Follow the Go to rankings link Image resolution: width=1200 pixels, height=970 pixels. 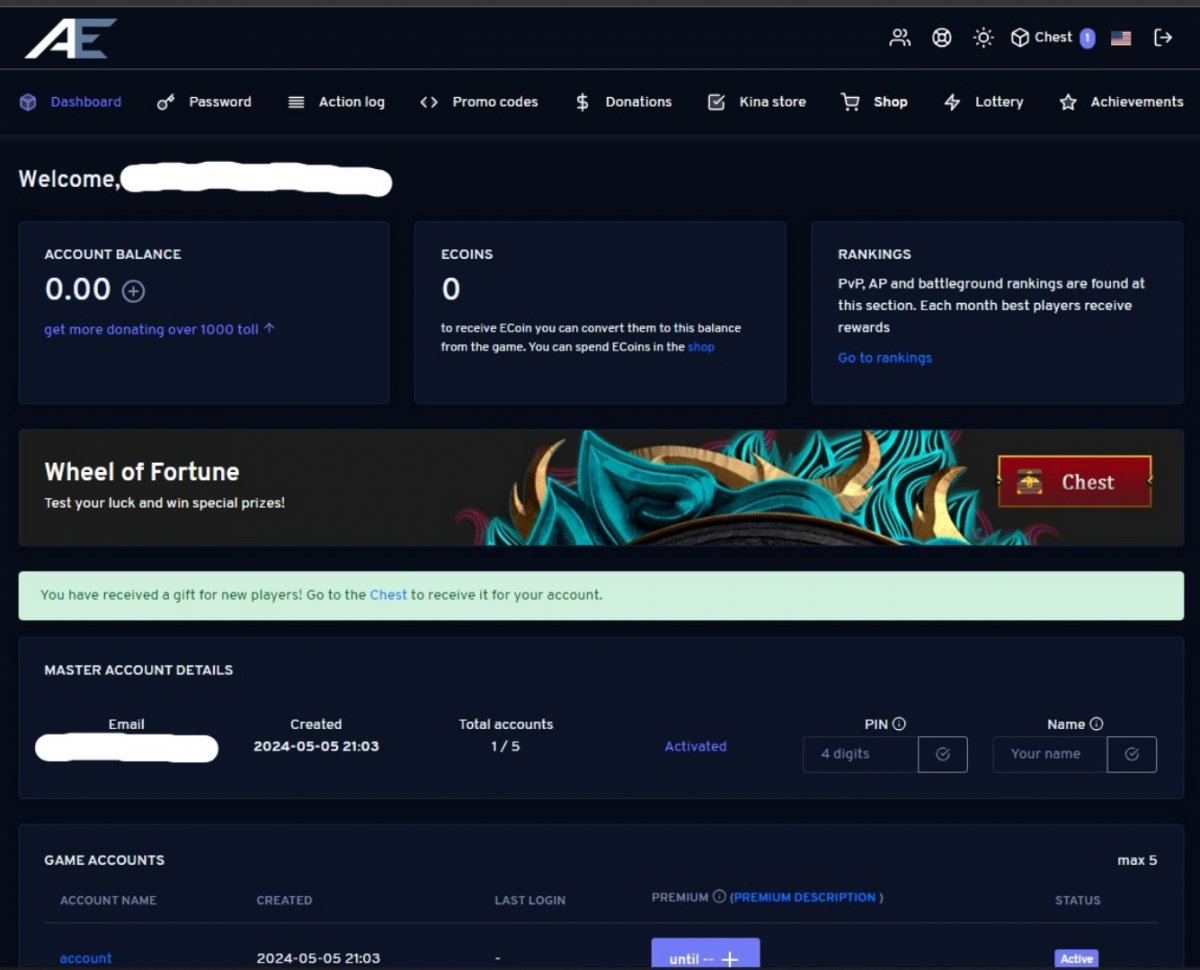884,358
